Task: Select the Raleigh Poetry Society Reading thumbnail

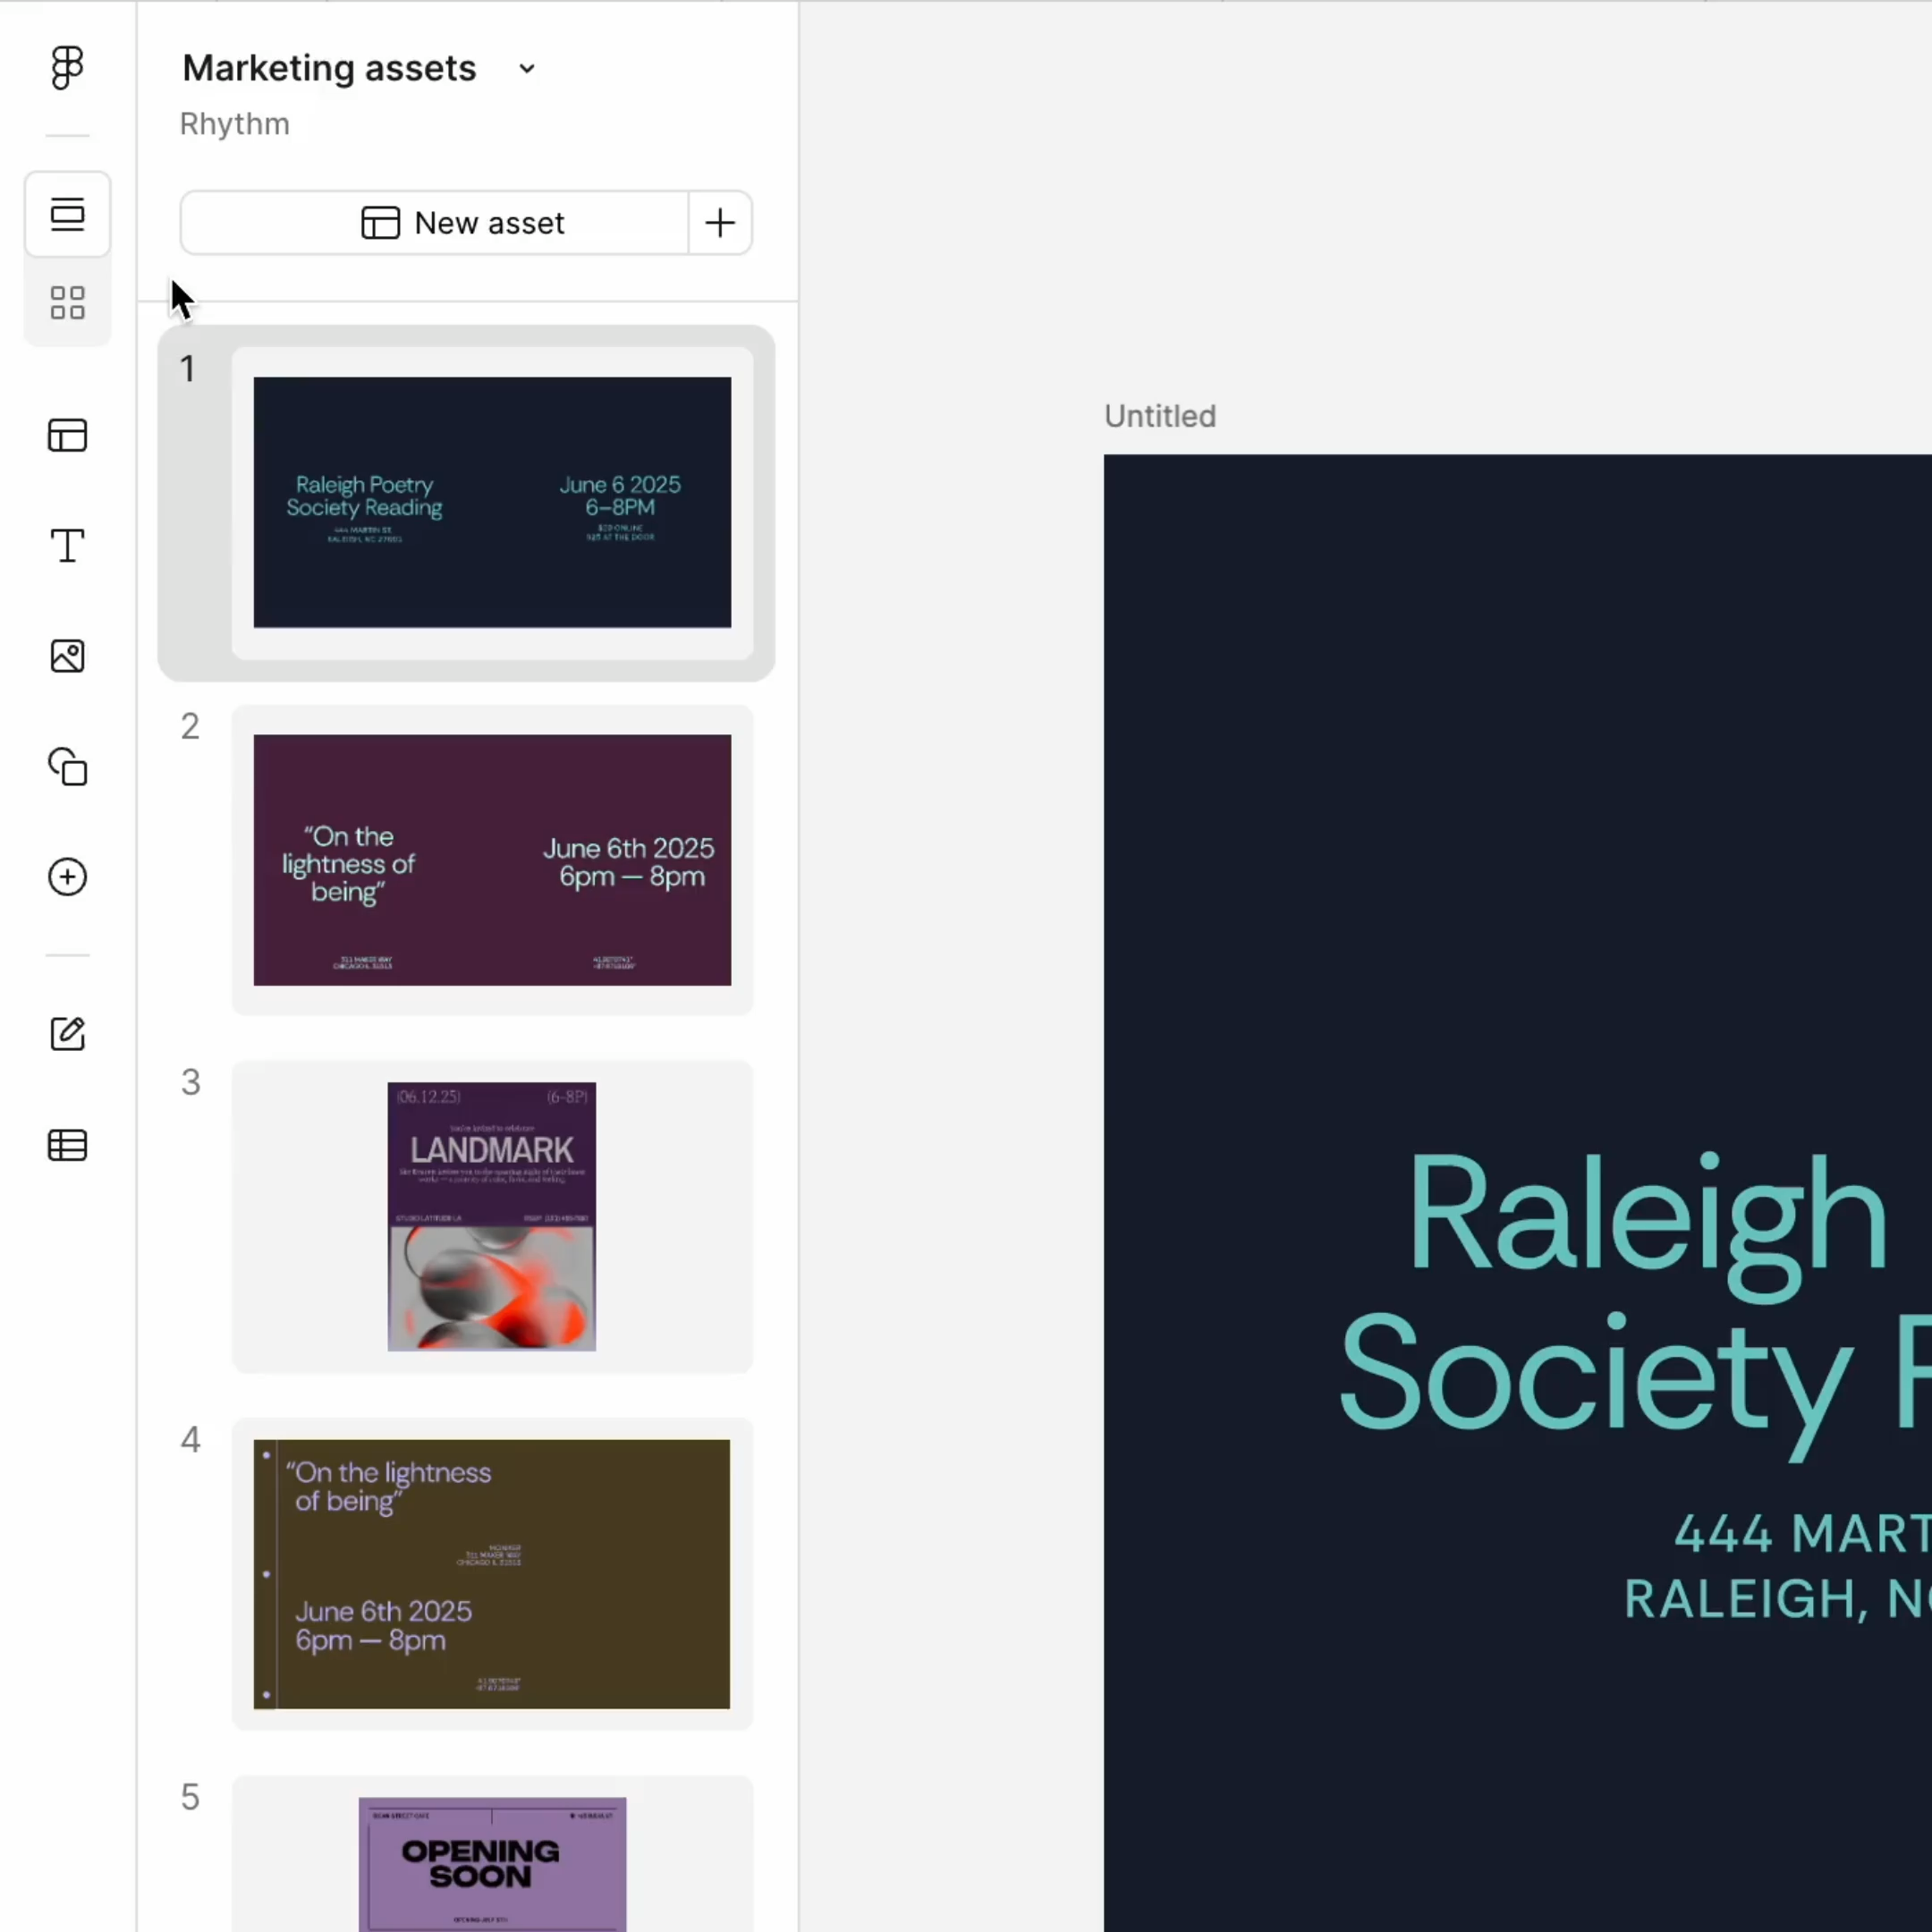Action: [492, 502]
